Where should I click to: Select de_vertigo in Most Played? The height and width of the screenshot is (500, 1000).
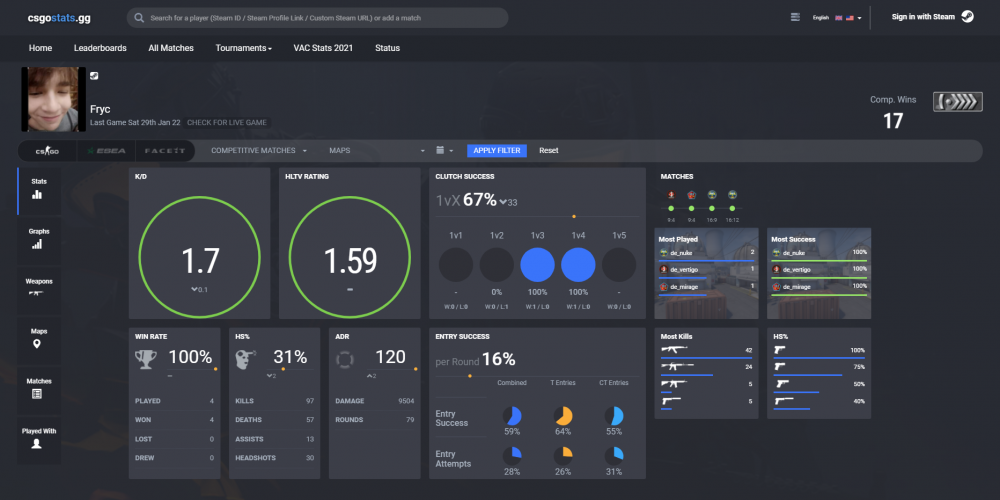point(706,270)
